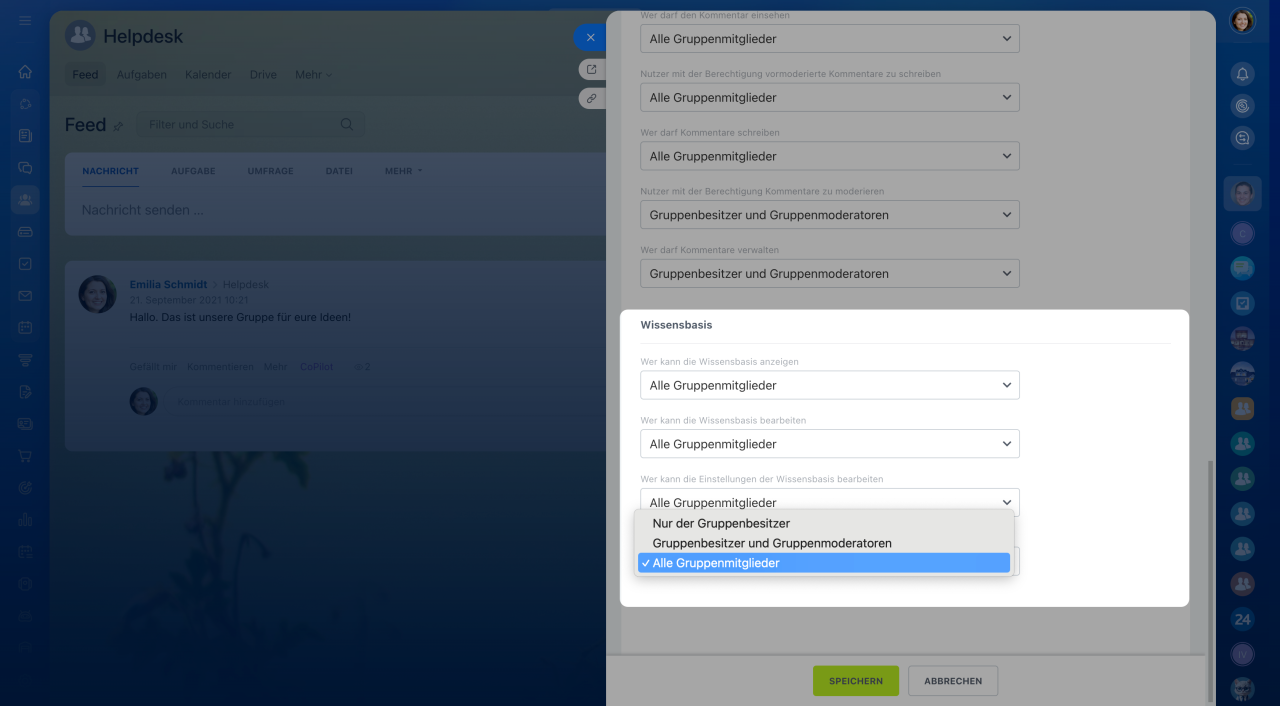Switch to Drive tab
1280x706 pixels.
pos(263,75)
